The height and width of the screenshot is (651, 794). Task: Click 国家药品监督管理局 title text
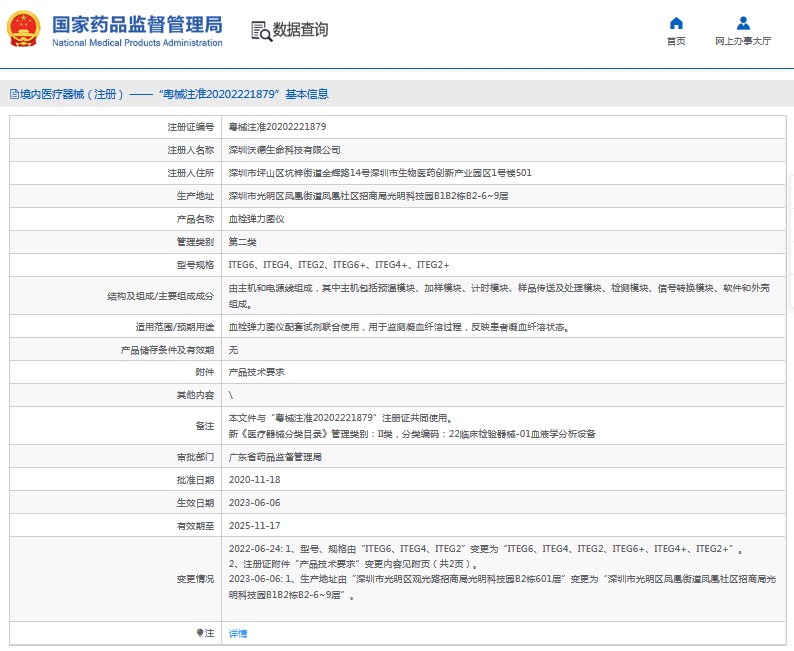click(137, 24)
